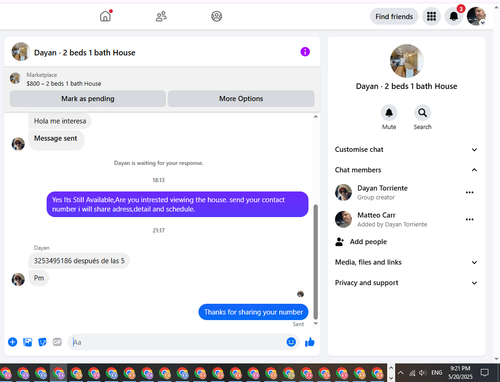Open the Home icon in top navigation

pyautogui.click(x=105, y=16)
